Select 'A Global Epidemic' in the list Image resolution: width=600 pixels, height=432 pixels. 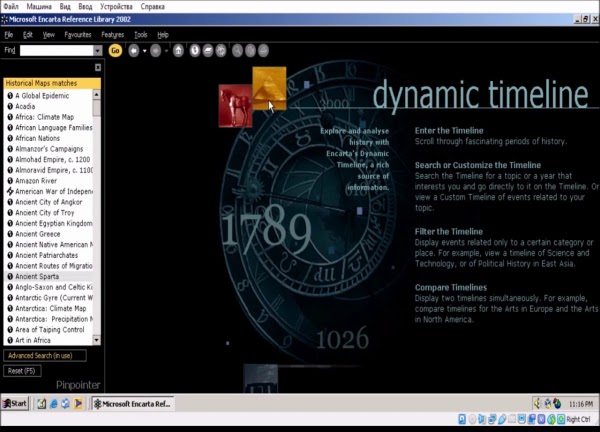(x=42, y=96)
